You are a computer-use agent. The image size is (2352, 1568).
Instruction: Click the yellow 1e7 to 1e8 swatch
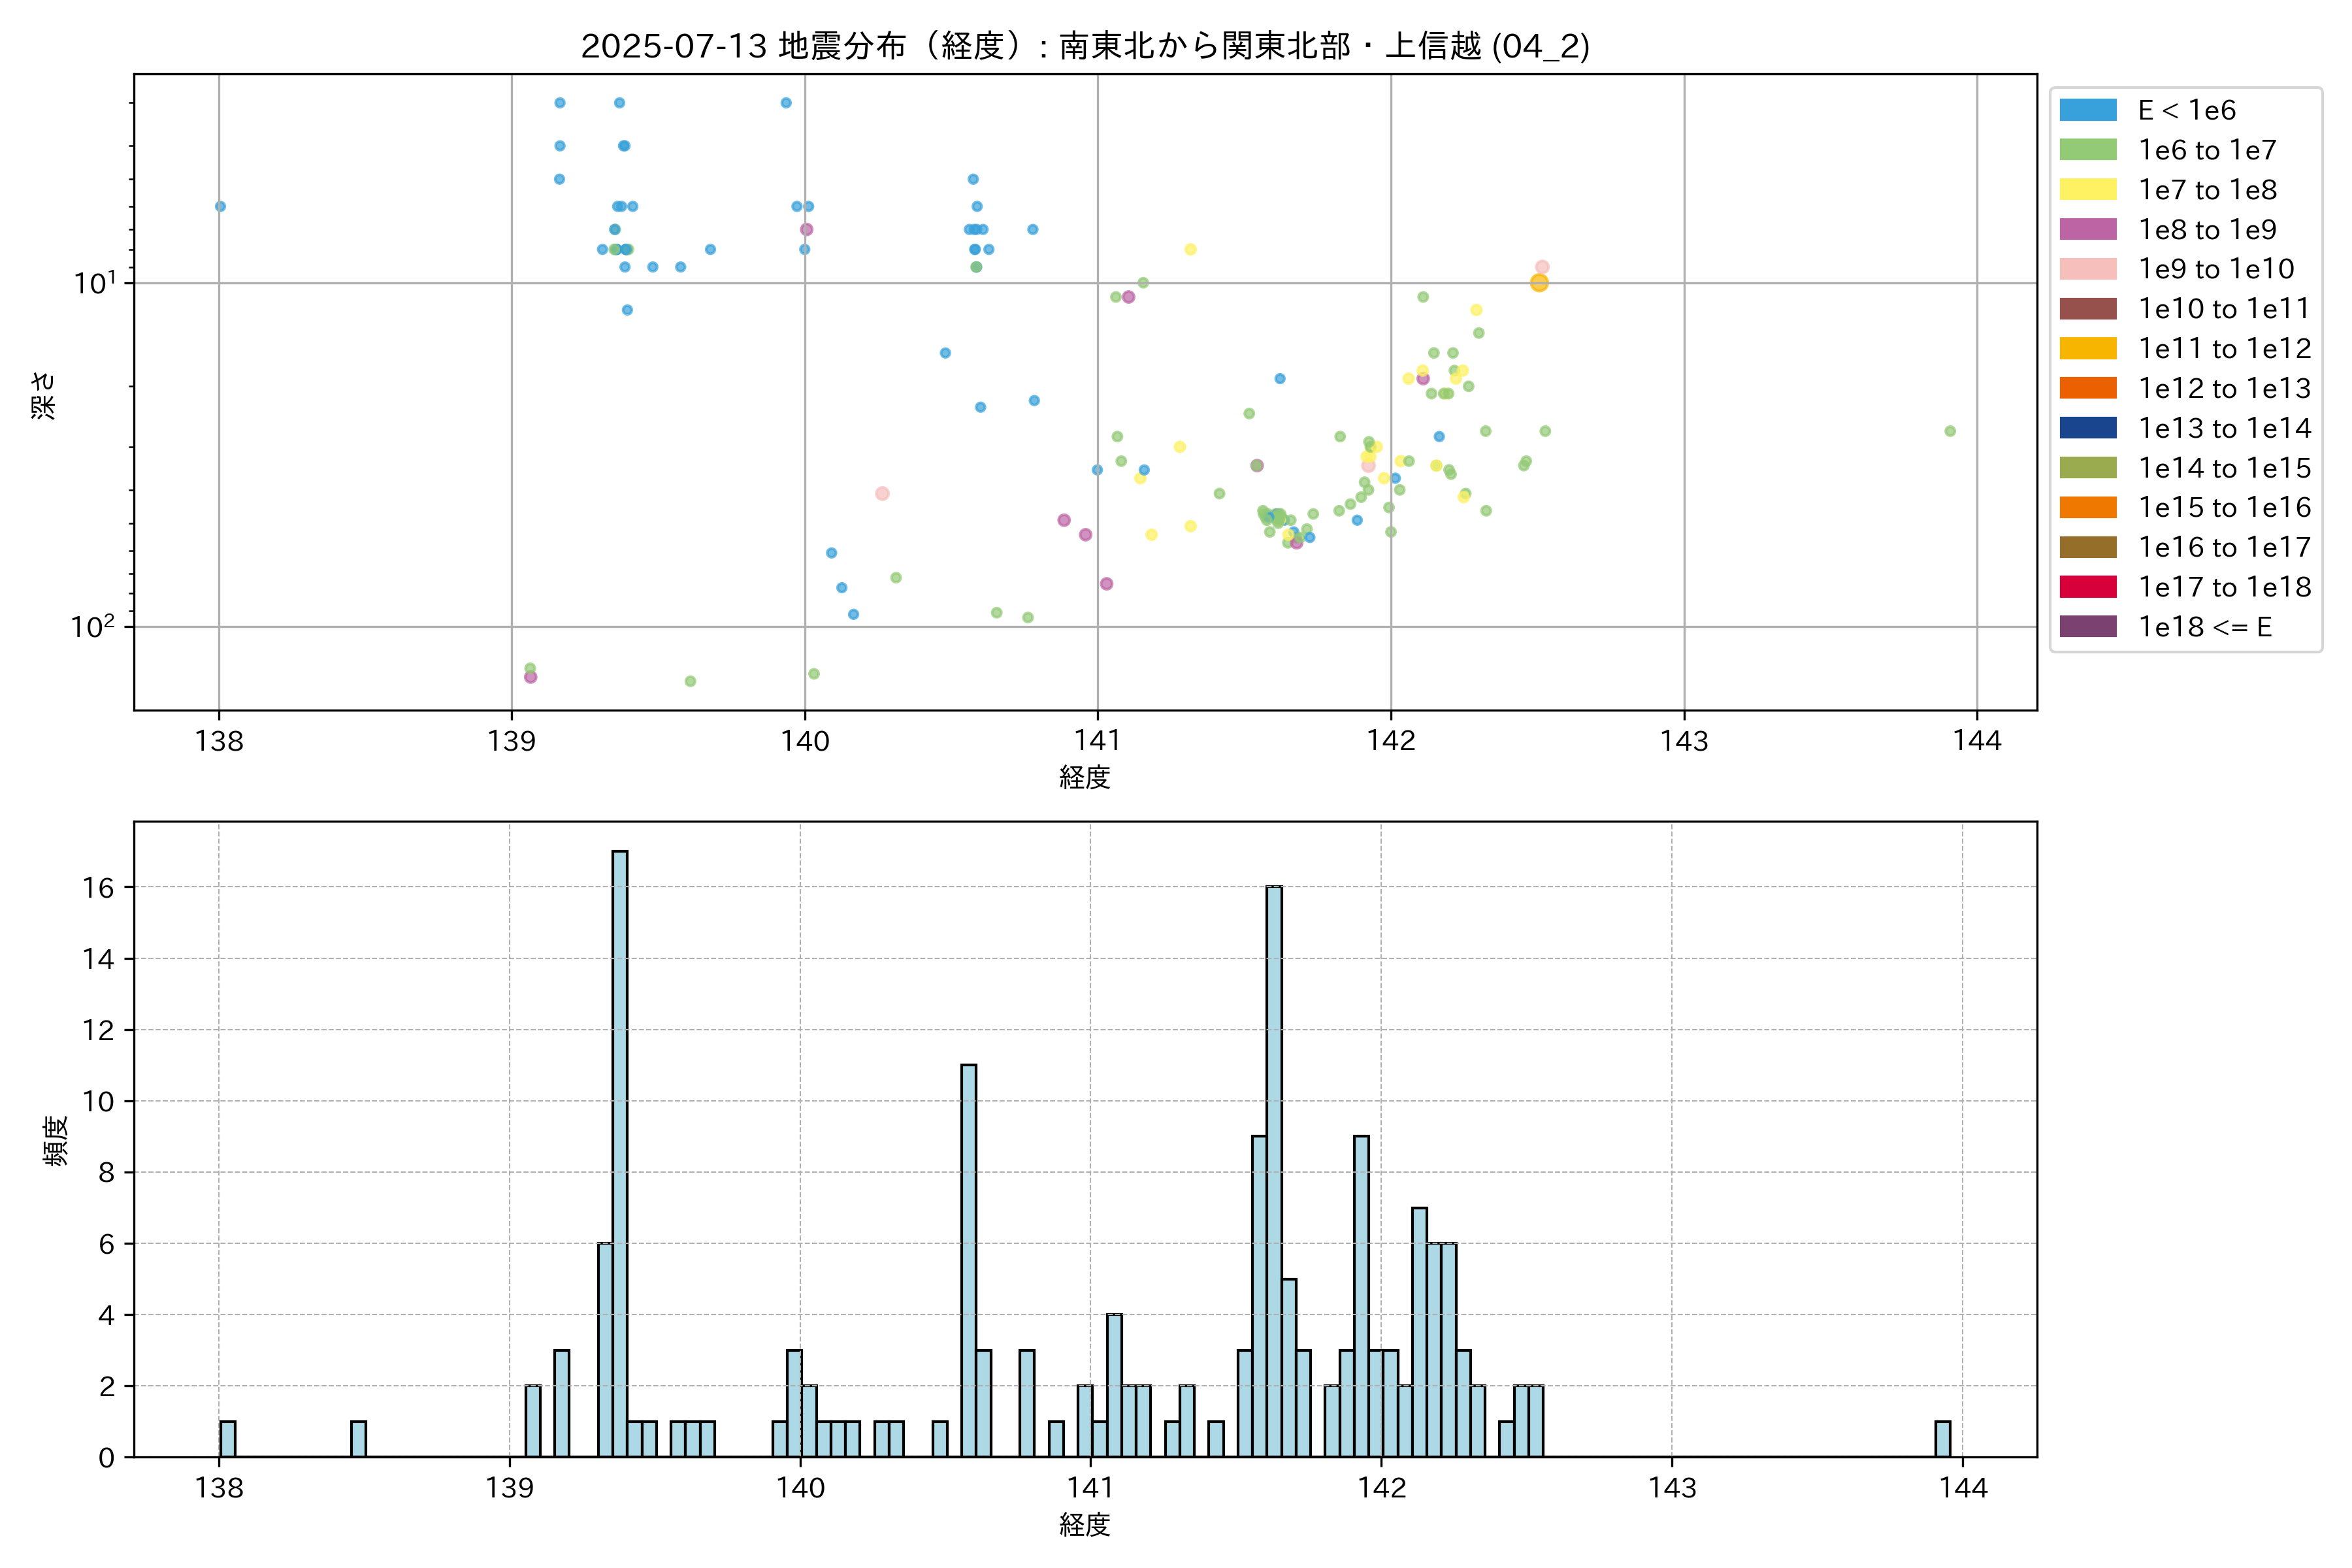point(2087,190)
